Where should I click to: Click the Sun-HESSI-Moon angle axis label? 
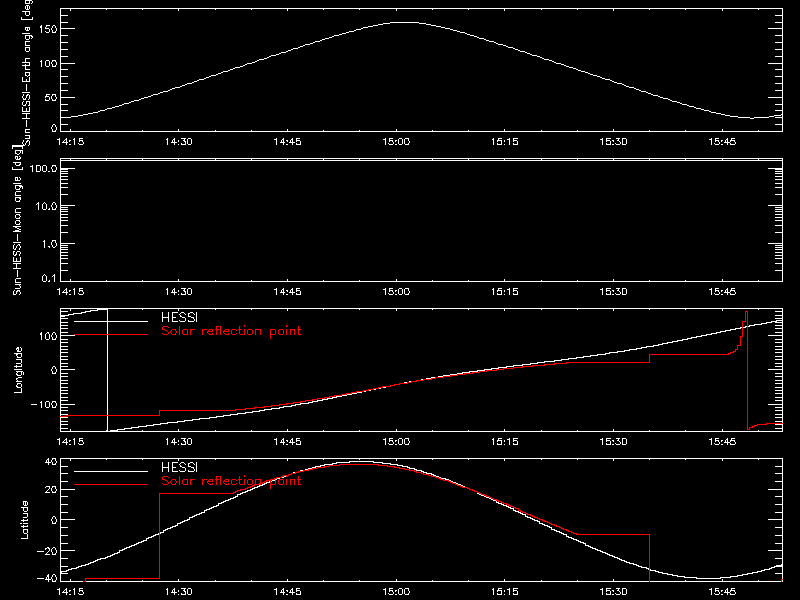click(x=17, y=220)
